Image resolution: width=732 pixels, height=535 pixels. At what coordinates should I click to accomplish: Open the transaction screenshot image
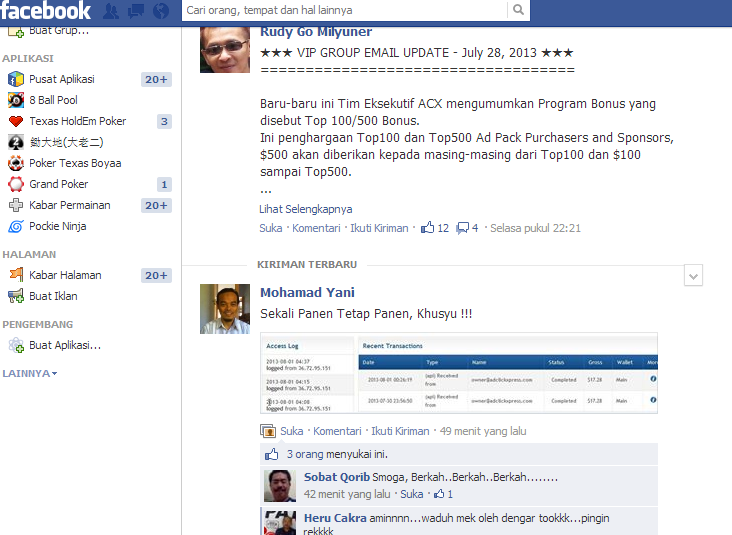pyautogui.click(x=459, y=373)
